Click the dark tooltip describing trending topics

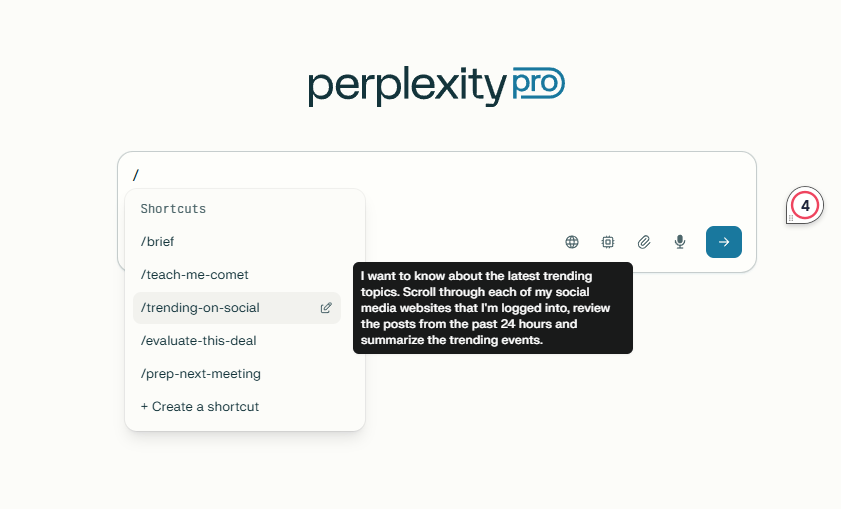(x=493, y=308)
